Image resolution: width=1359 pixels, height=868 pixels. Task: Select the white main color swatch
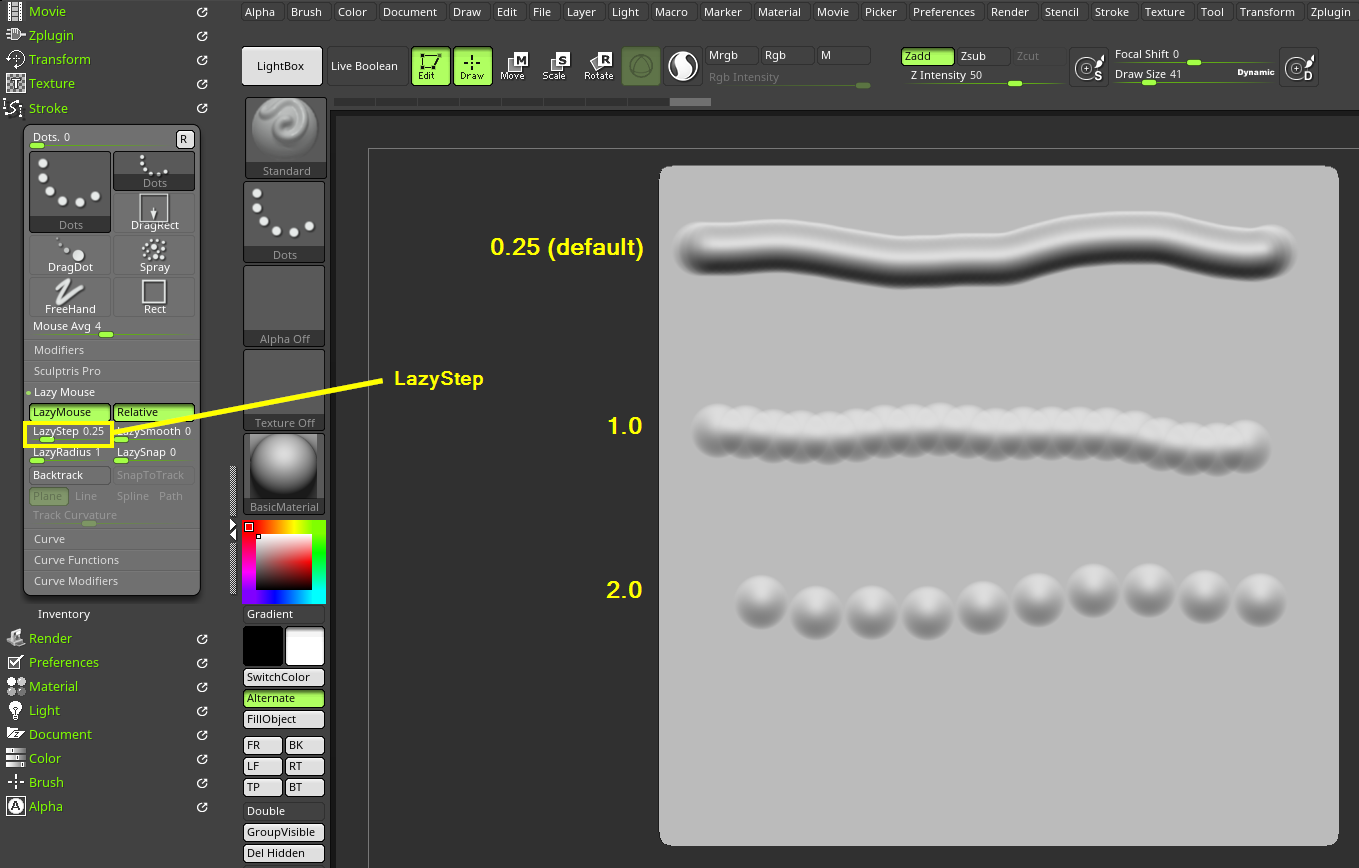pos(305,647)
